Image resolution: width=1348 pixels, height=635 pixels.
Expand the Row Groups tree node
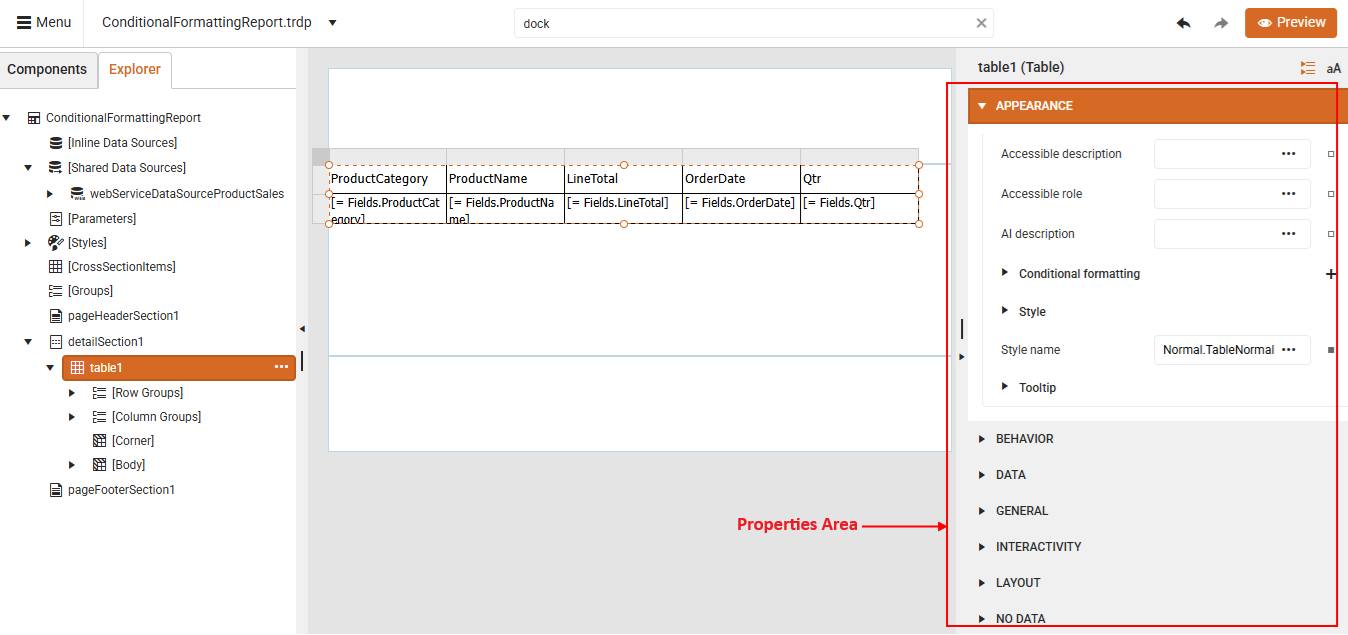point(71,392)
